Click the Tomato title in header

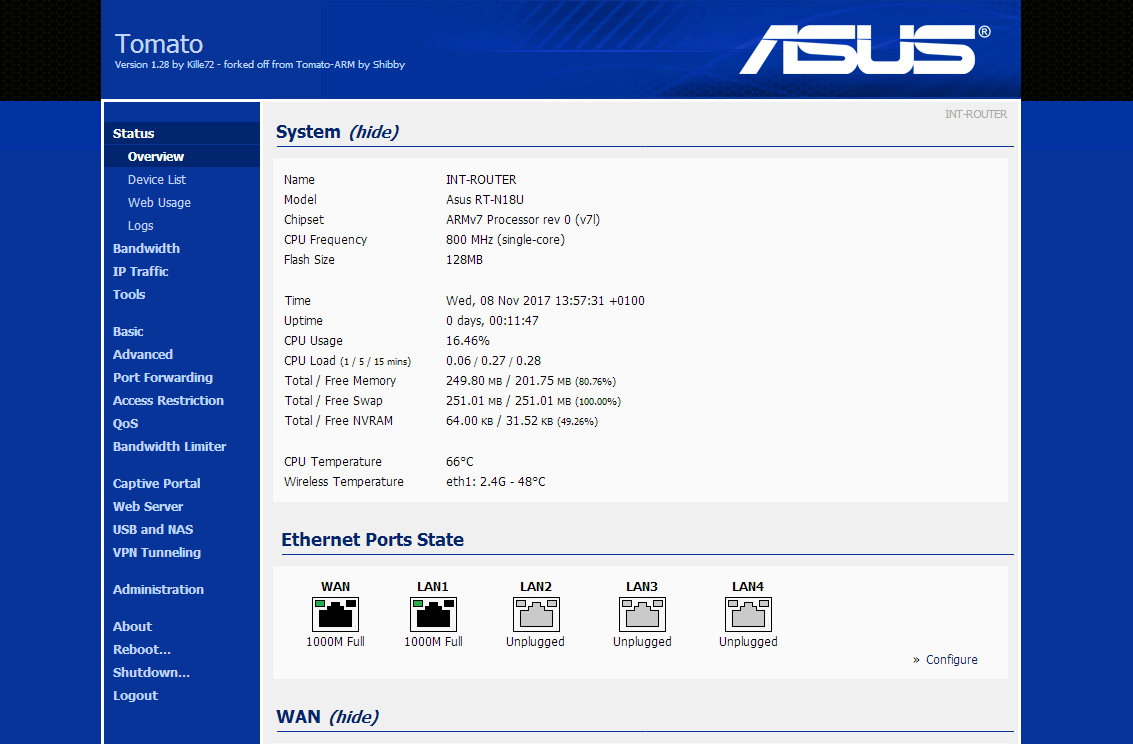(x=159, y=44)
